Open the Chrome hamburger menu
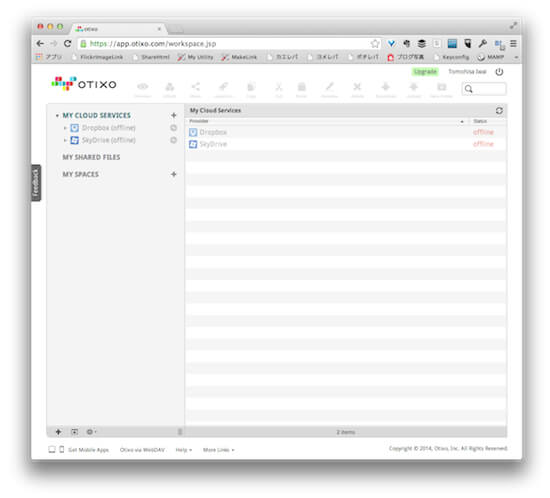The width and height of the screenshot is (550, 498). point(513,43)
